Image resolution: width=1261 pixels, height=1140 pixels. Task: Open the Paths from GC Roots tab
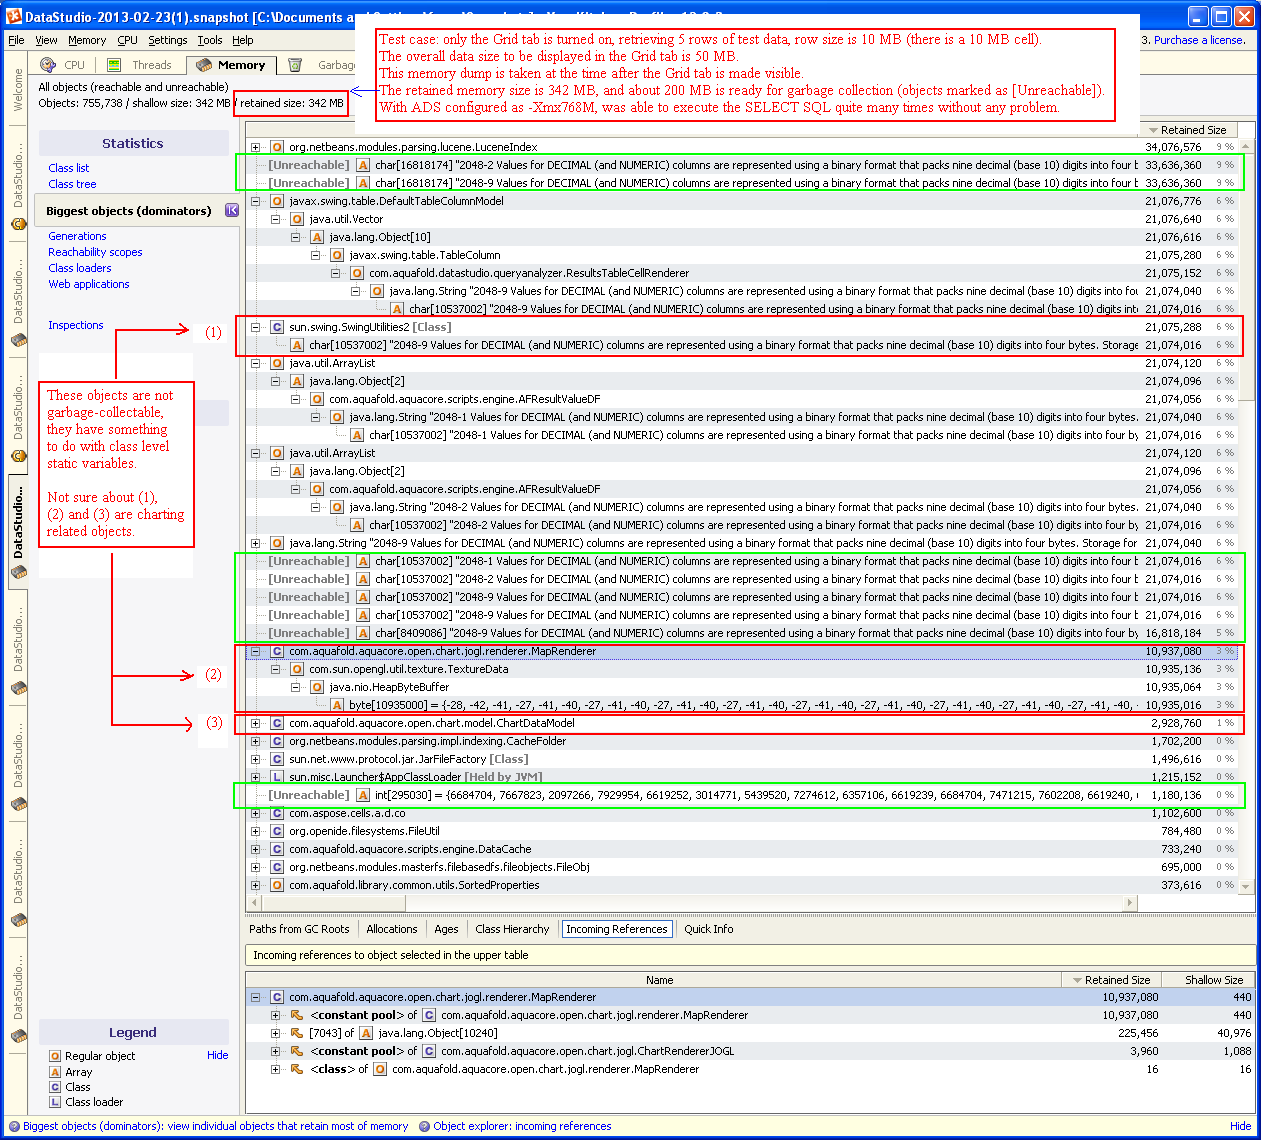coord(299,929)
